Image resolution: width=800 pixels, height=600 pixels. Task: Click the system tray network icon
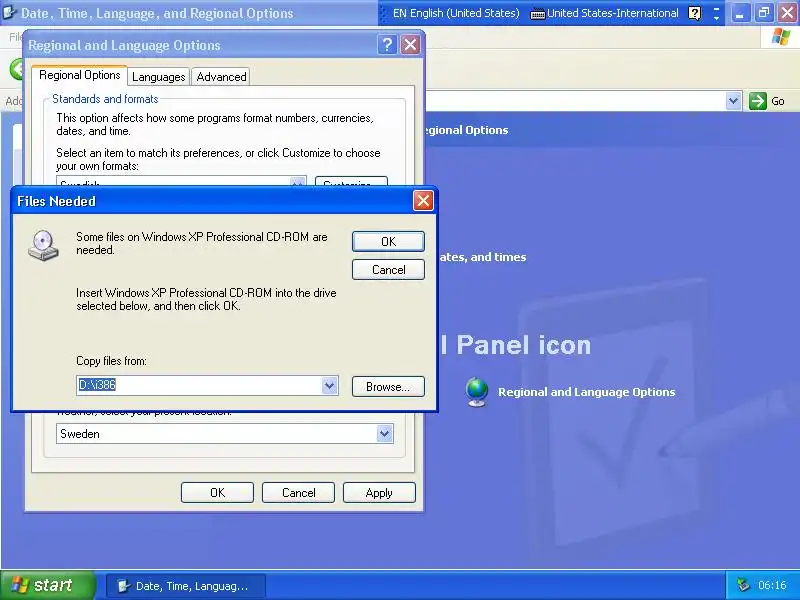point(744,585)
